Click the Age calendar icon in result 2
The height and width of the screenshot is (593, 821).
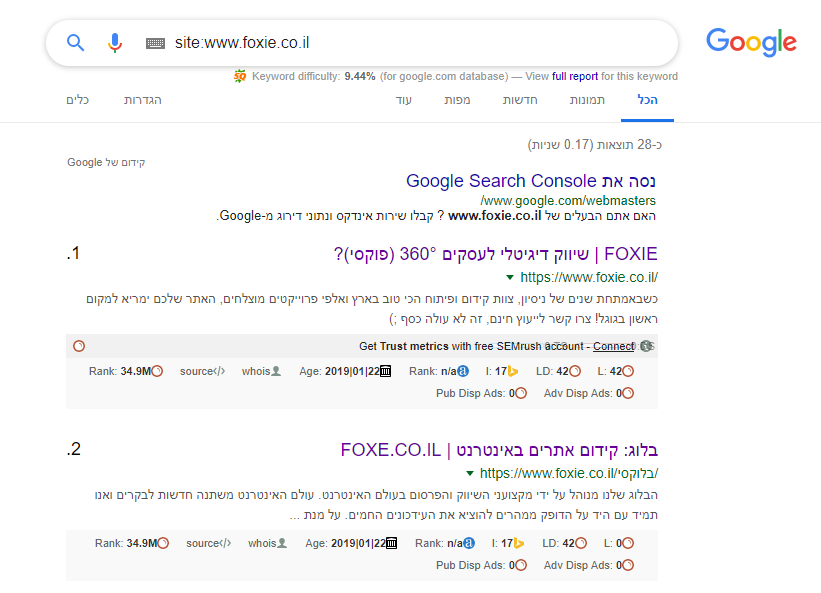[391, 543]
